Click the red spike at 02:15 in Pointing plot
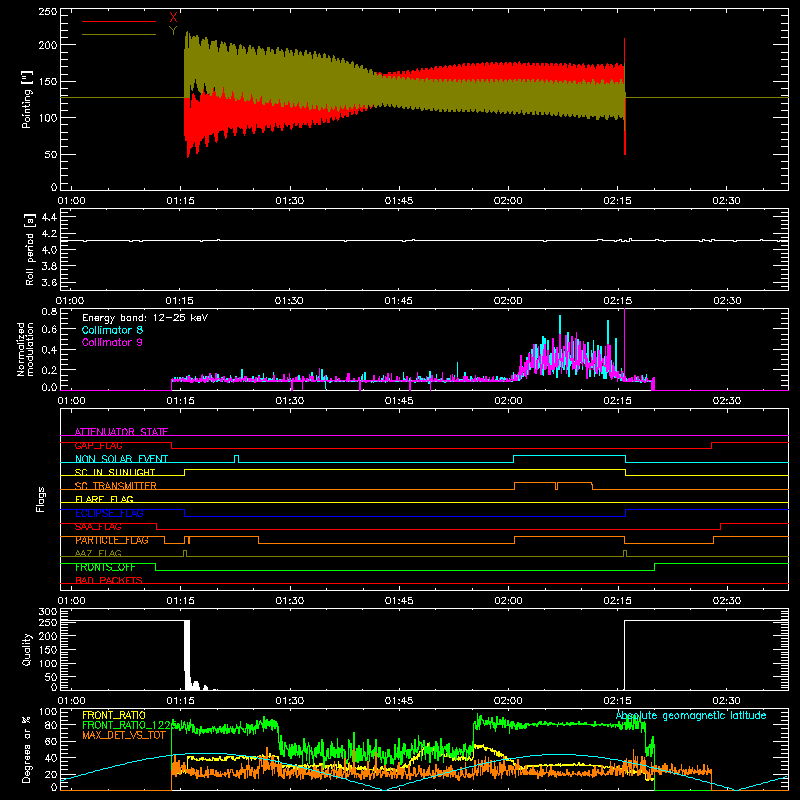 [x=624, y=96]
